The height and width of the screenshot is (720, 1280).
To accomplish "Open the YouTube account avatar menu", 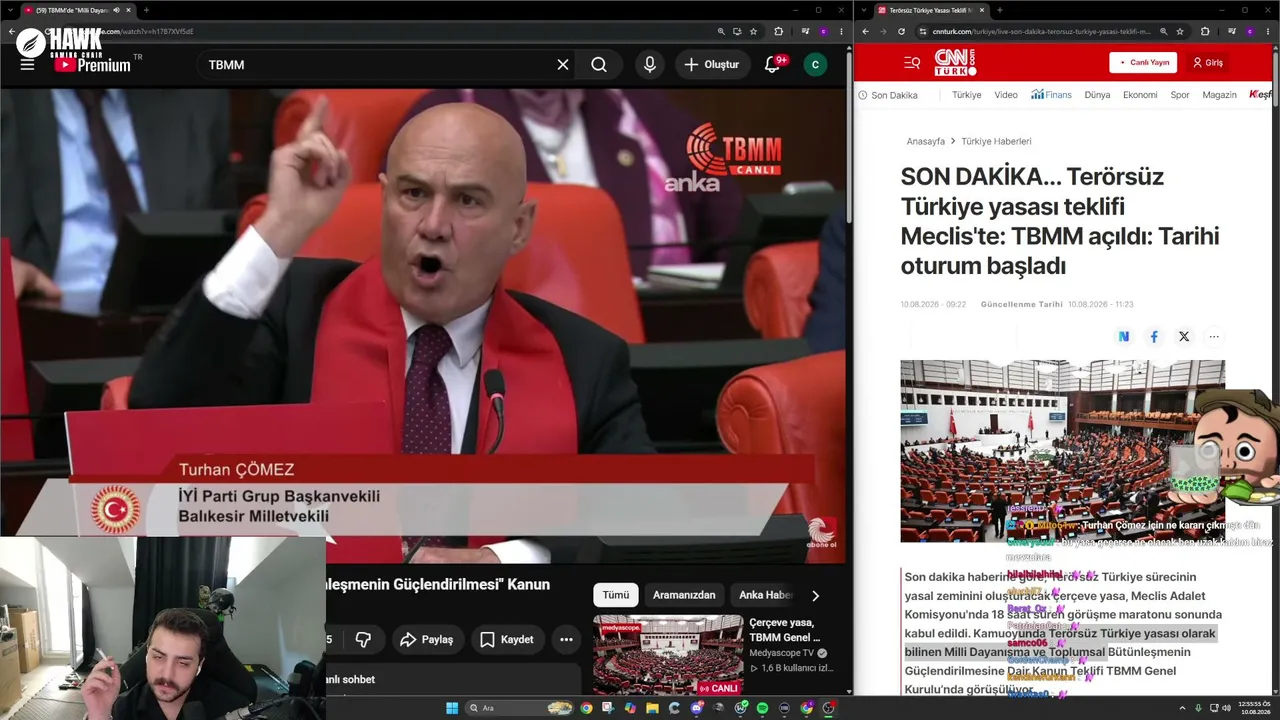I will pos(816,65).
